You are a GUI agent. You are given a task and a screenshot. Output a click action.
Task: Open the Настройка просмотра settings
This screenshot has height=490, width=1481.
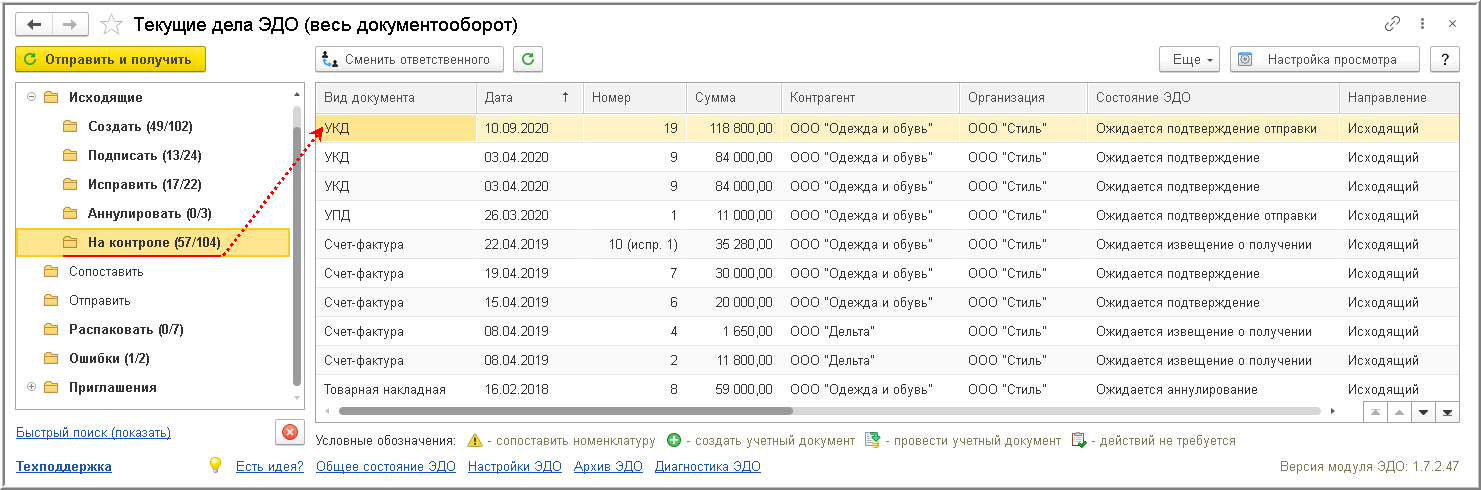pos(1325,59)
